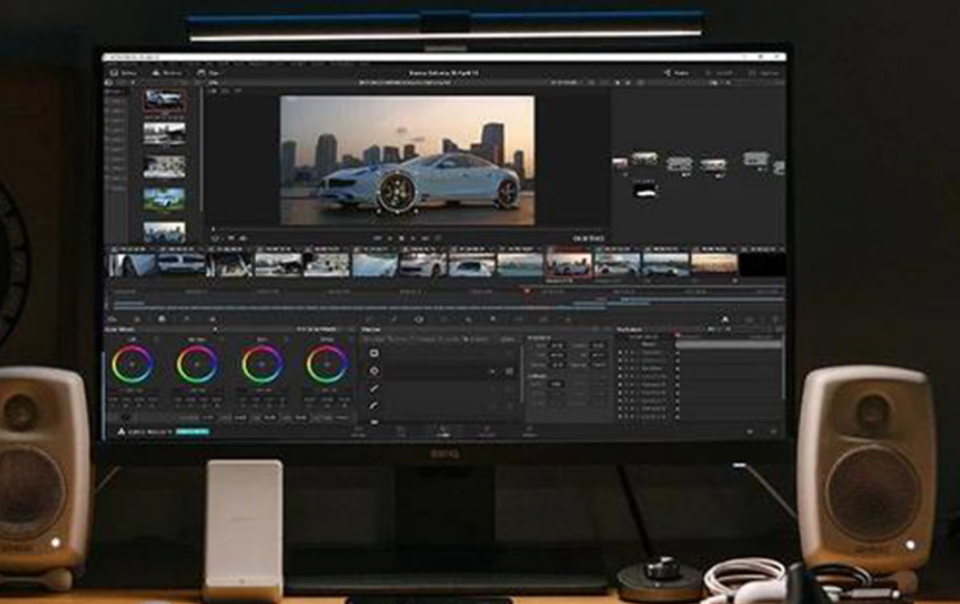The height and width of the screenshot is (604, 960).
Task: Select the Gradient window shape
Action: (374, 422)
